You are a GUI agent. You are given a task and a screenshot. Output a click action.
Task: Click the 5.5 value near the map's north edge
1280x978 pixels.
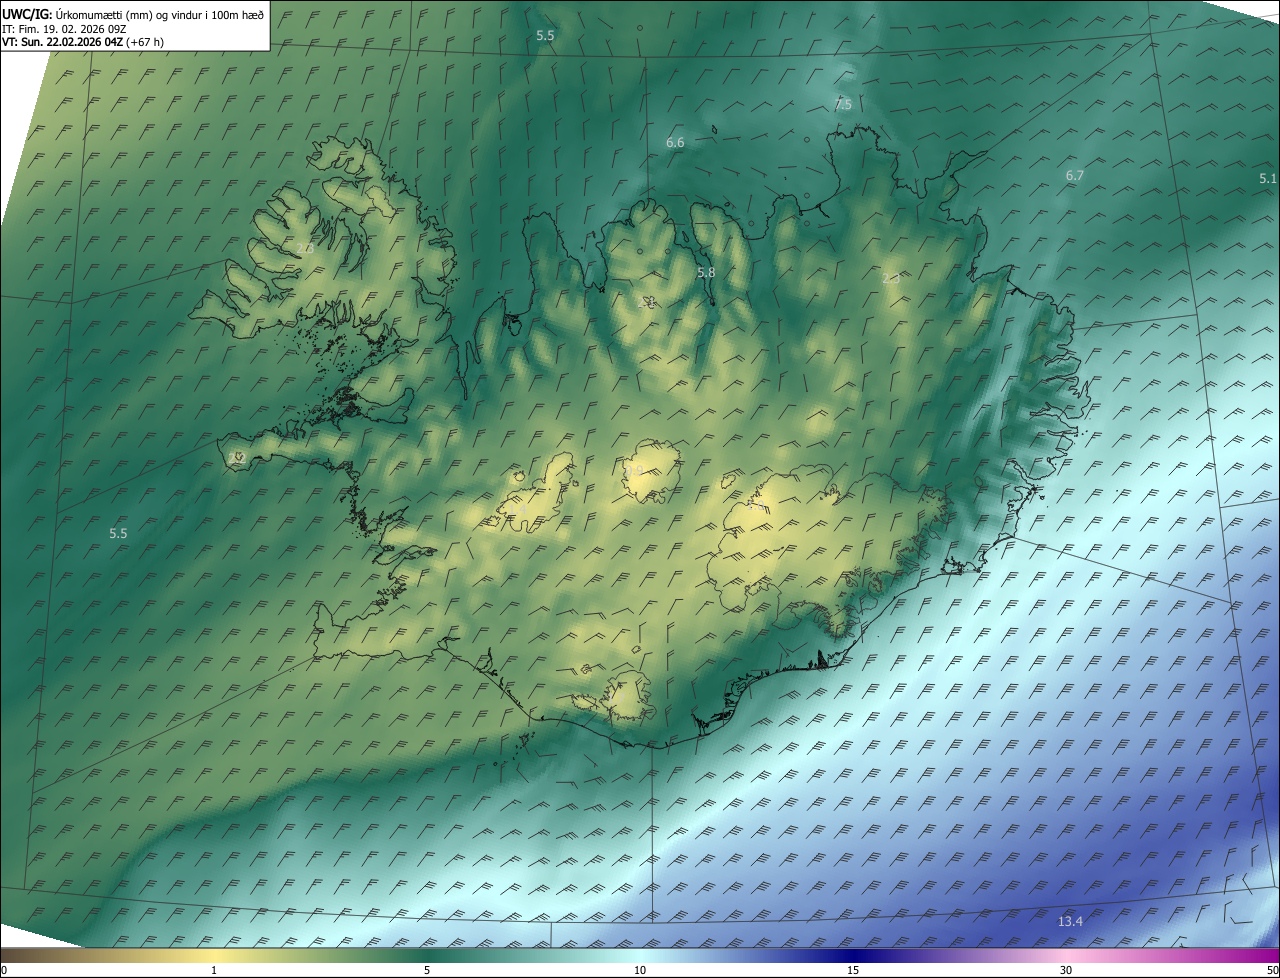coord(545,35)
